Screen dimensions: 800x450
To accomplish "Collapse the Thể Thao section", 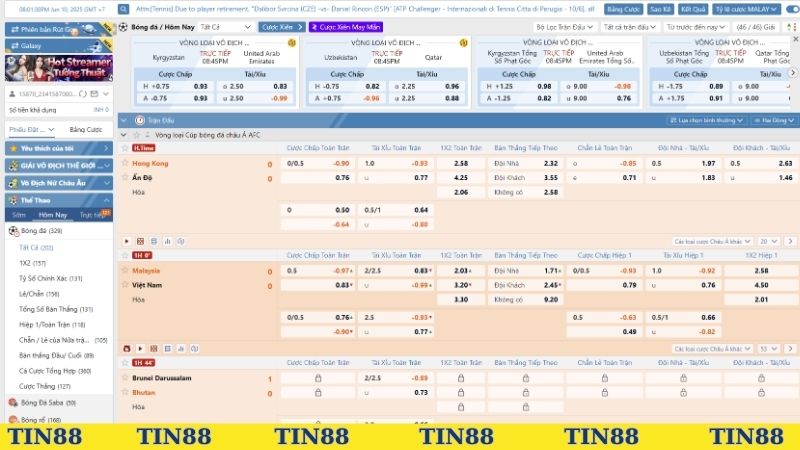I will click(x=59, y=200).
